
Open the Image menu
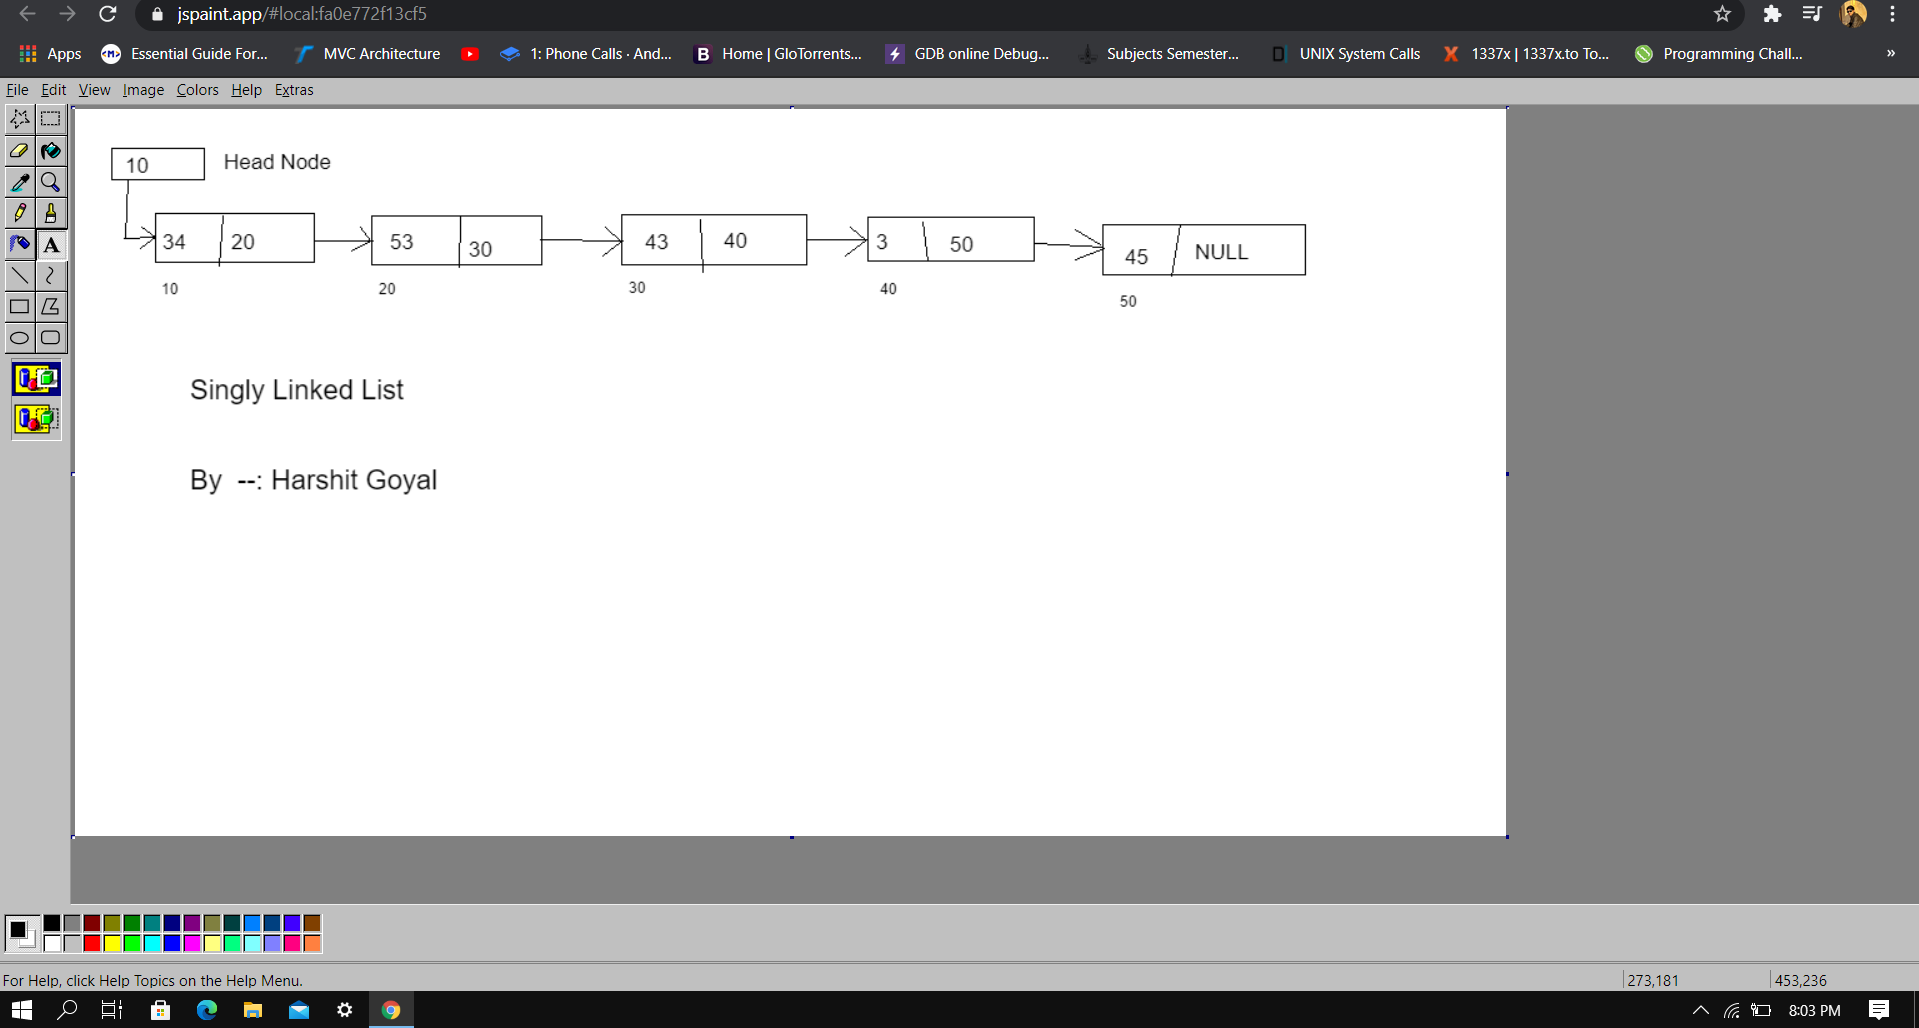[143, 90]
